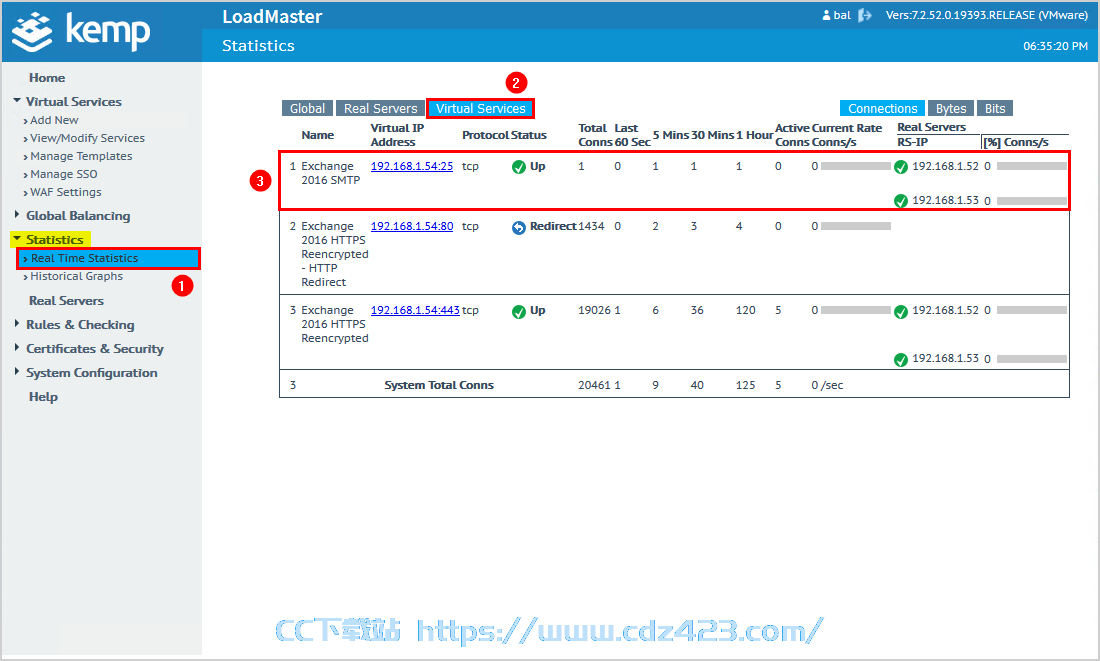Open the 192.168.1.54:25 virtual service link
1100x661 pixels.
412,166
